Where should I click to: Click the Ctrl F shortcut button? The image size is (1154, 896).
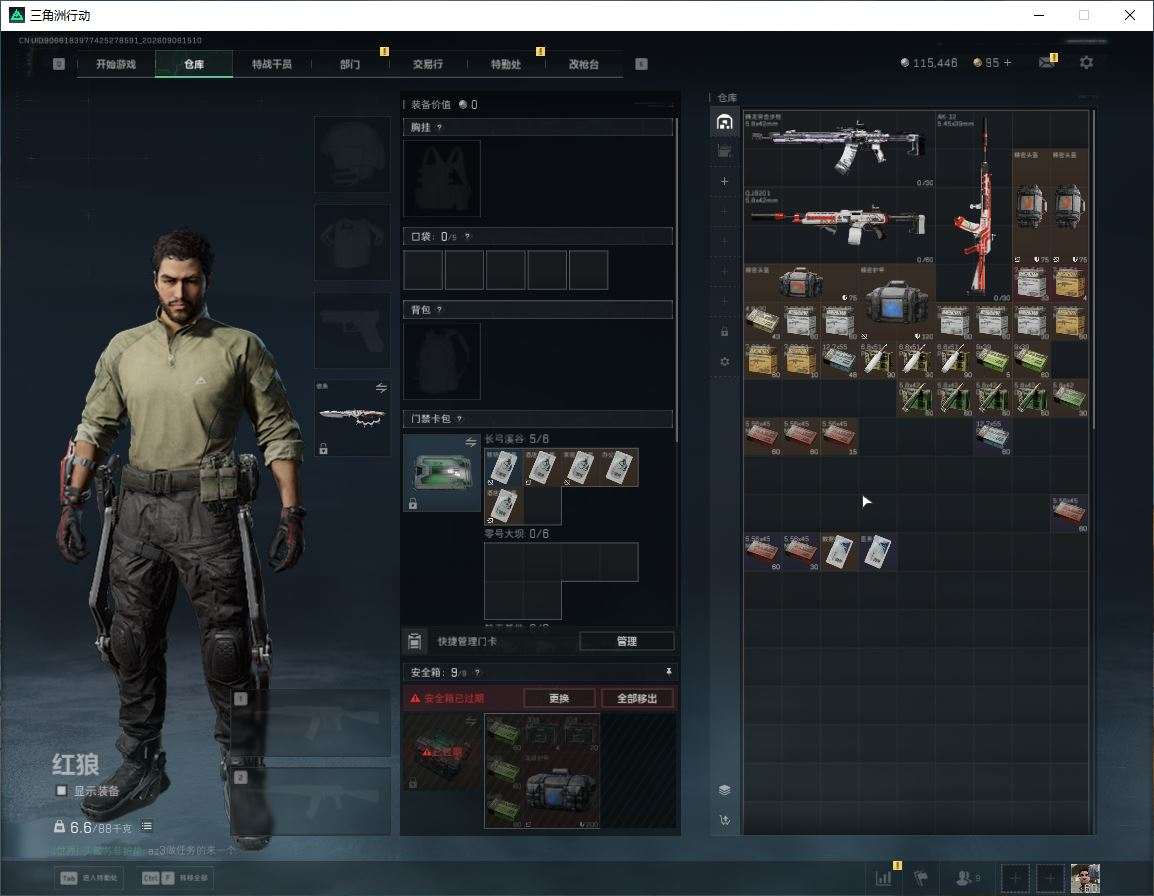coord(174,878)
